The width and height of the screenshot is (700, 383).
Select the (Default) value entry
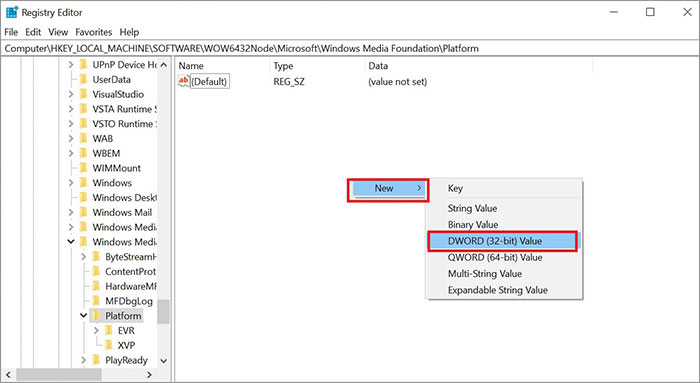click(209, 82)
